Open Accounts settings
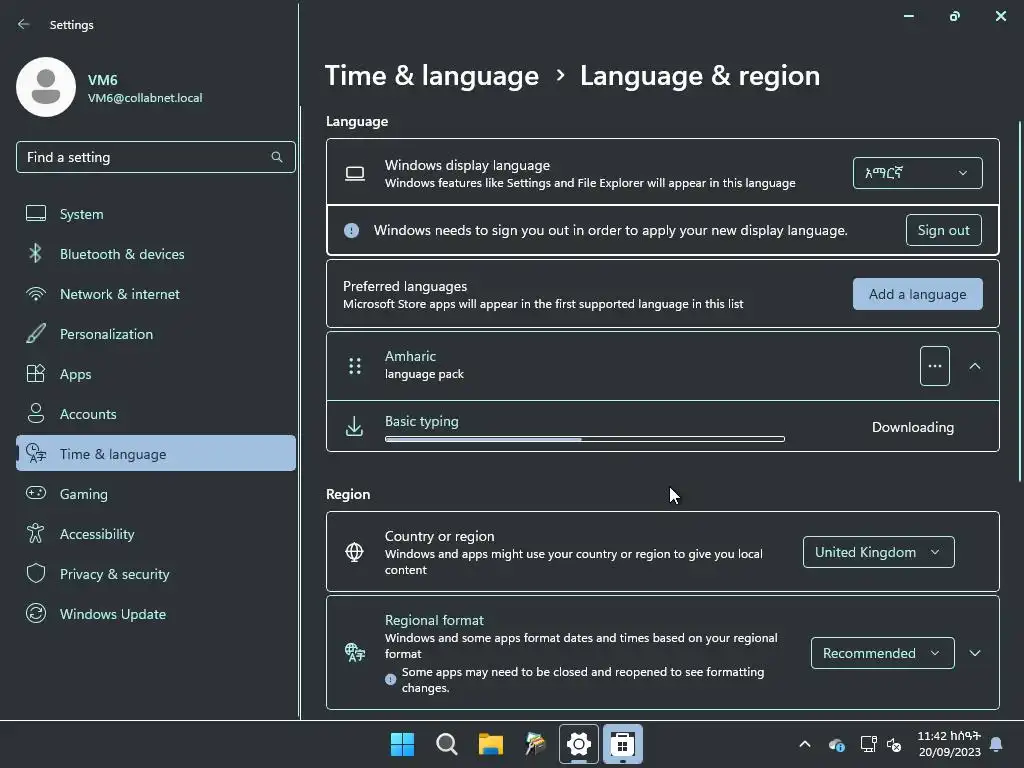1024x768 pixels. pyautogui.click(x=155, y=414)
